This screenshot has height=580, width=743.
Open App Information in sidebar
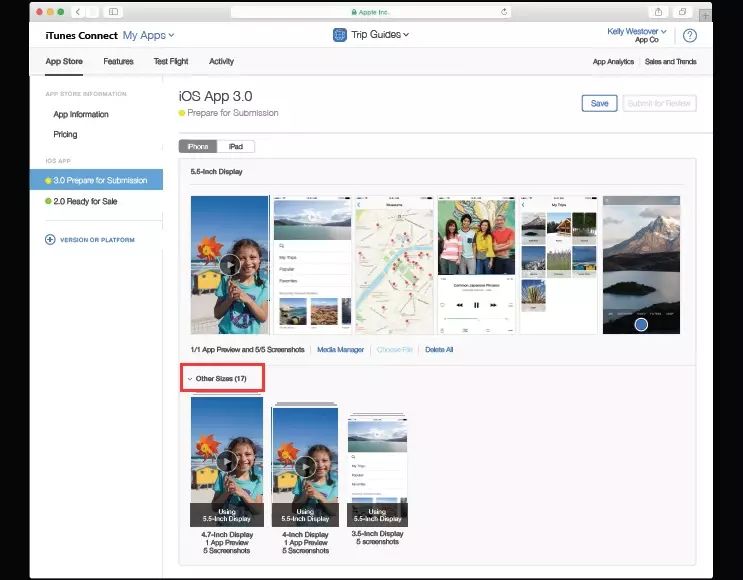click(x=81, y=115)
